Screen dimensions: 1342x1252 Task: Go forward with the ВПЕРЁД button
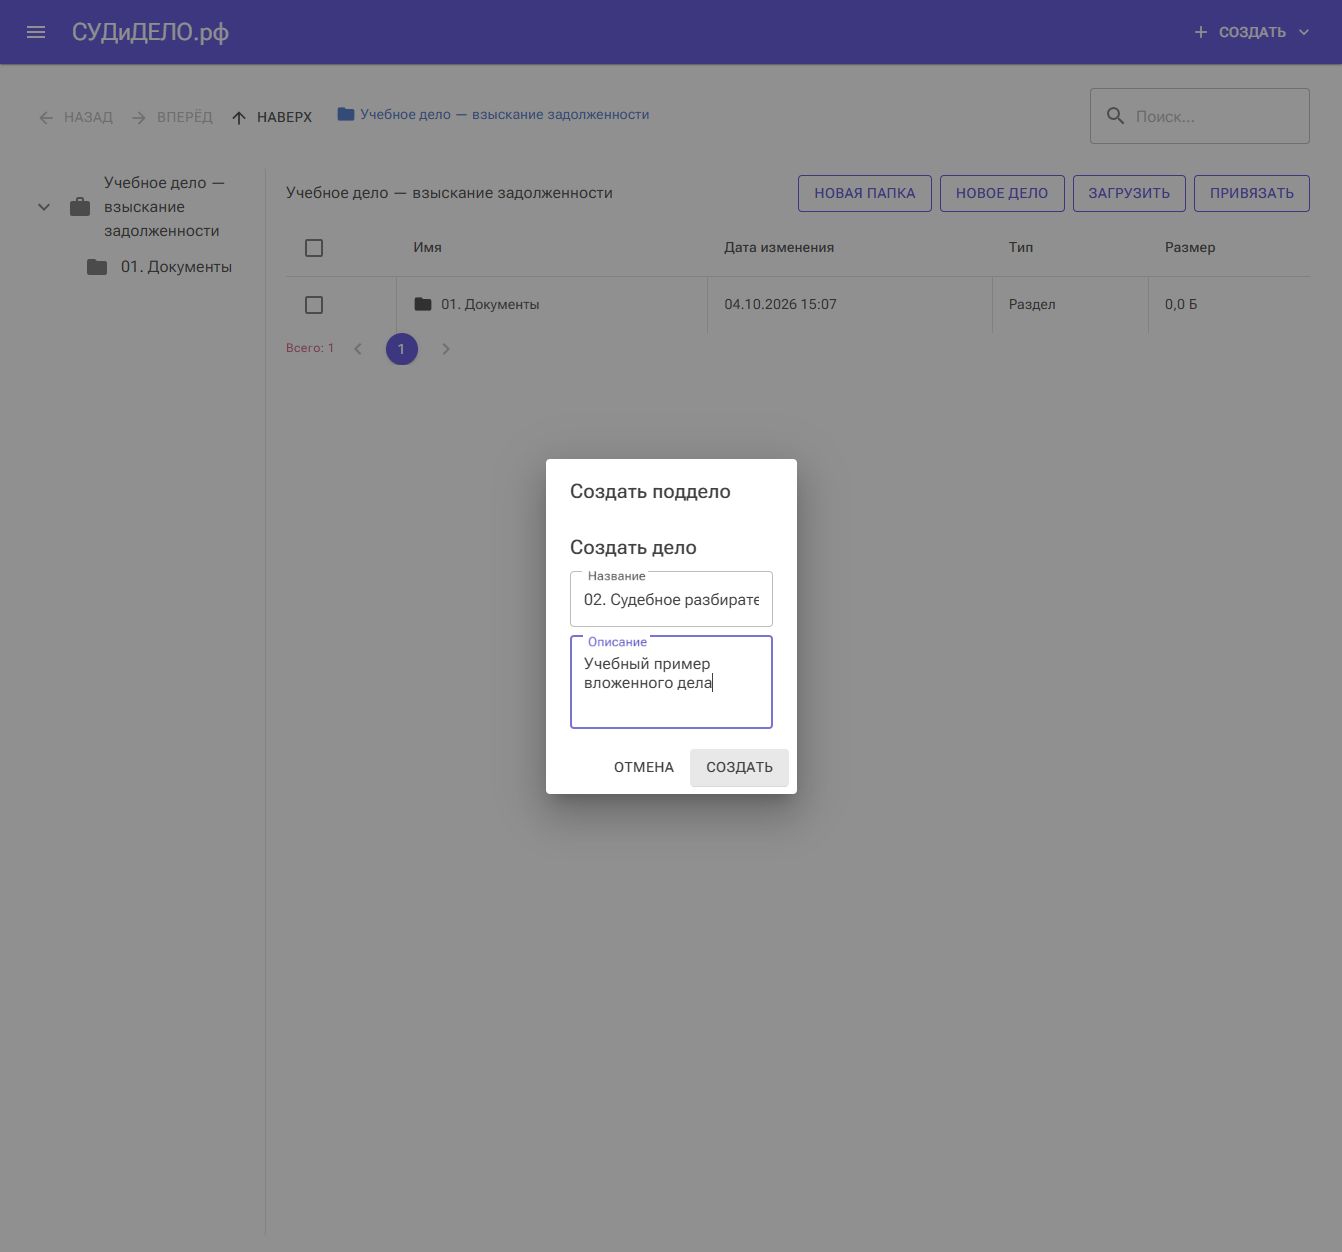click(x=171, y=117)
